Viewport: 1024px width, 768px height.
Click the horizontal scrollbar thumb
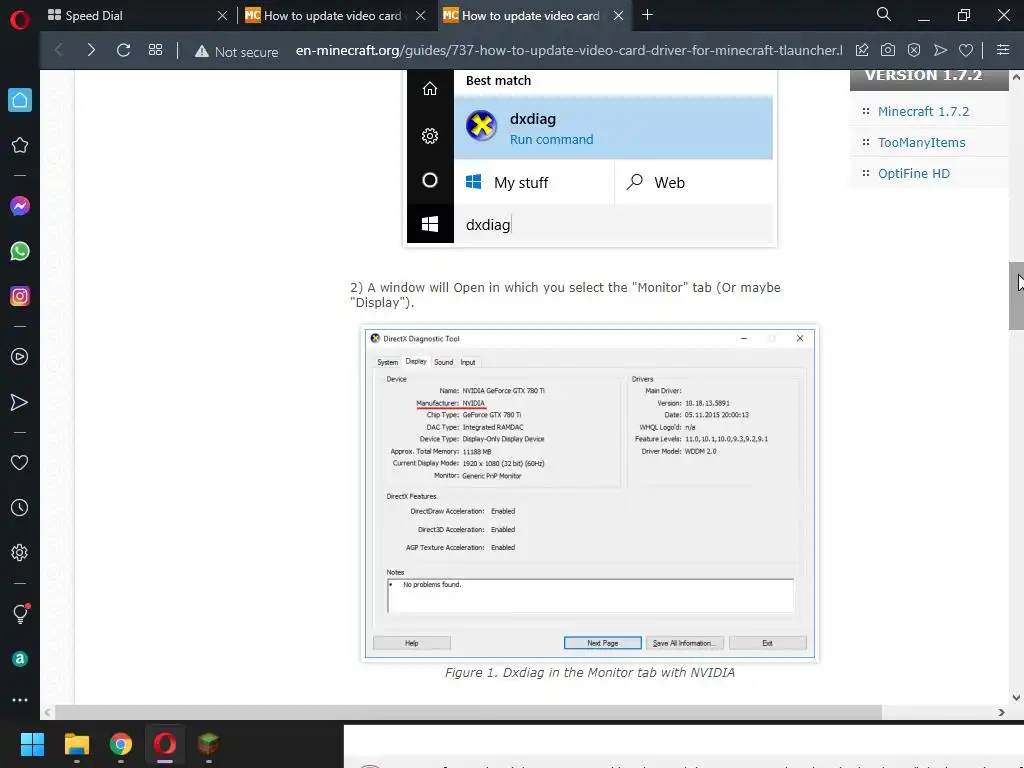click(x=468, y=712)
